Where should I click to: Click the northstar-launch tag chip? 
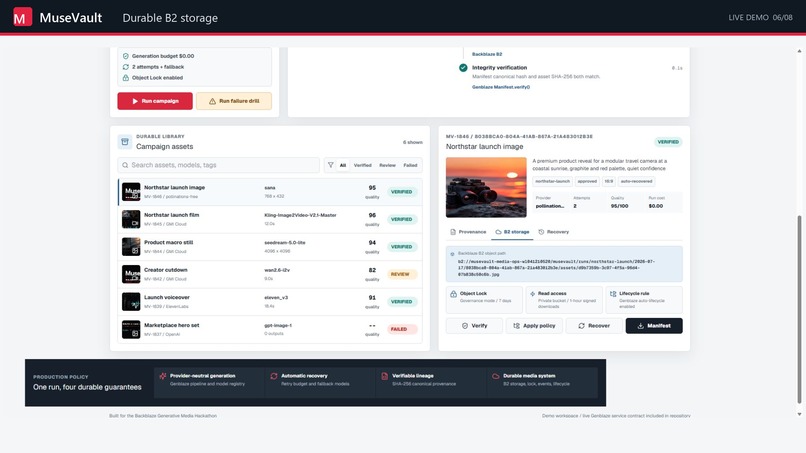tap(552, 181)
